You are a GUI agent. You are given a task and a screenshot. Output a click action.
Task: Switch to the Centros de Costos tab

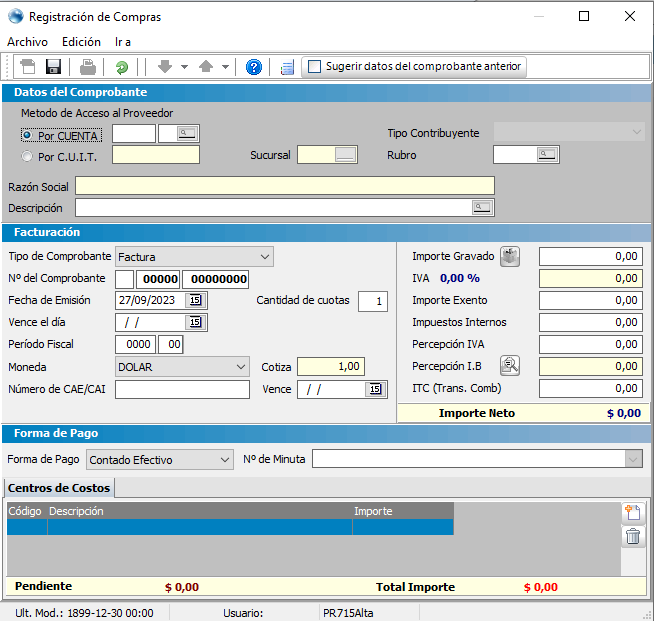[x=59, y=488]
